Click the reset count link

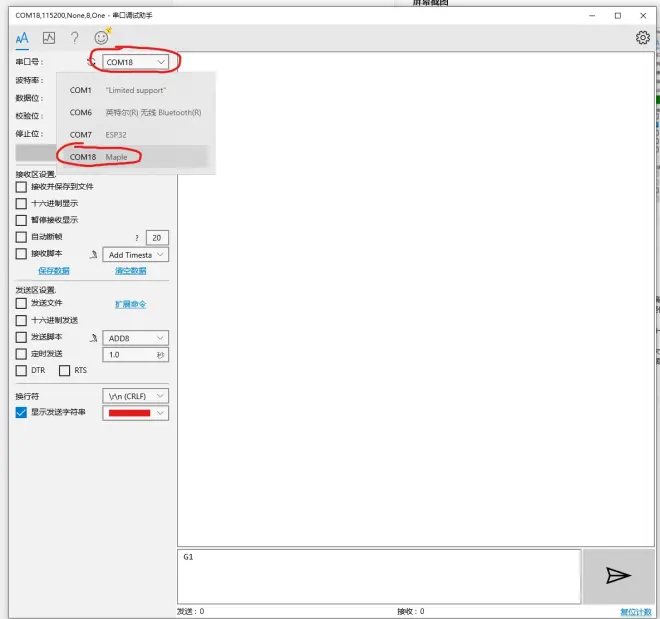[636, 611]
